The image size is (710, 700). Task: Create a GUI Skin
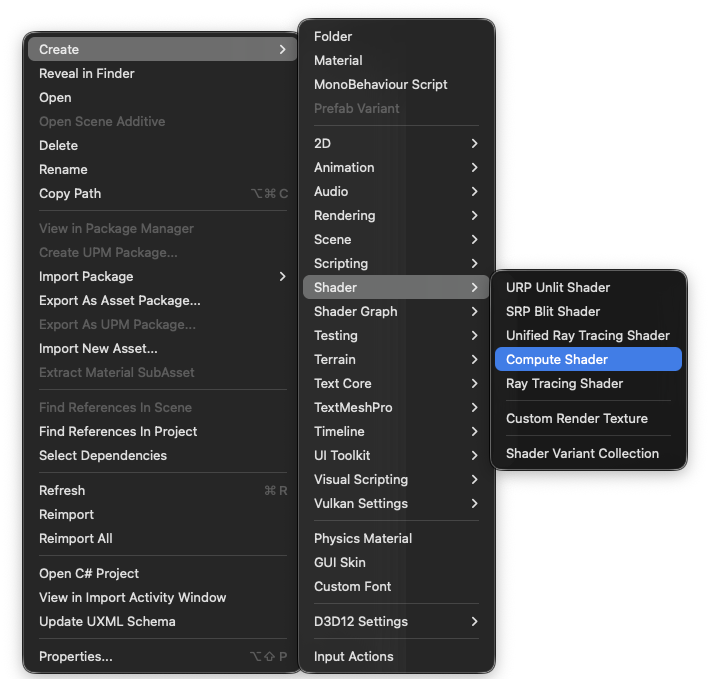396,562
